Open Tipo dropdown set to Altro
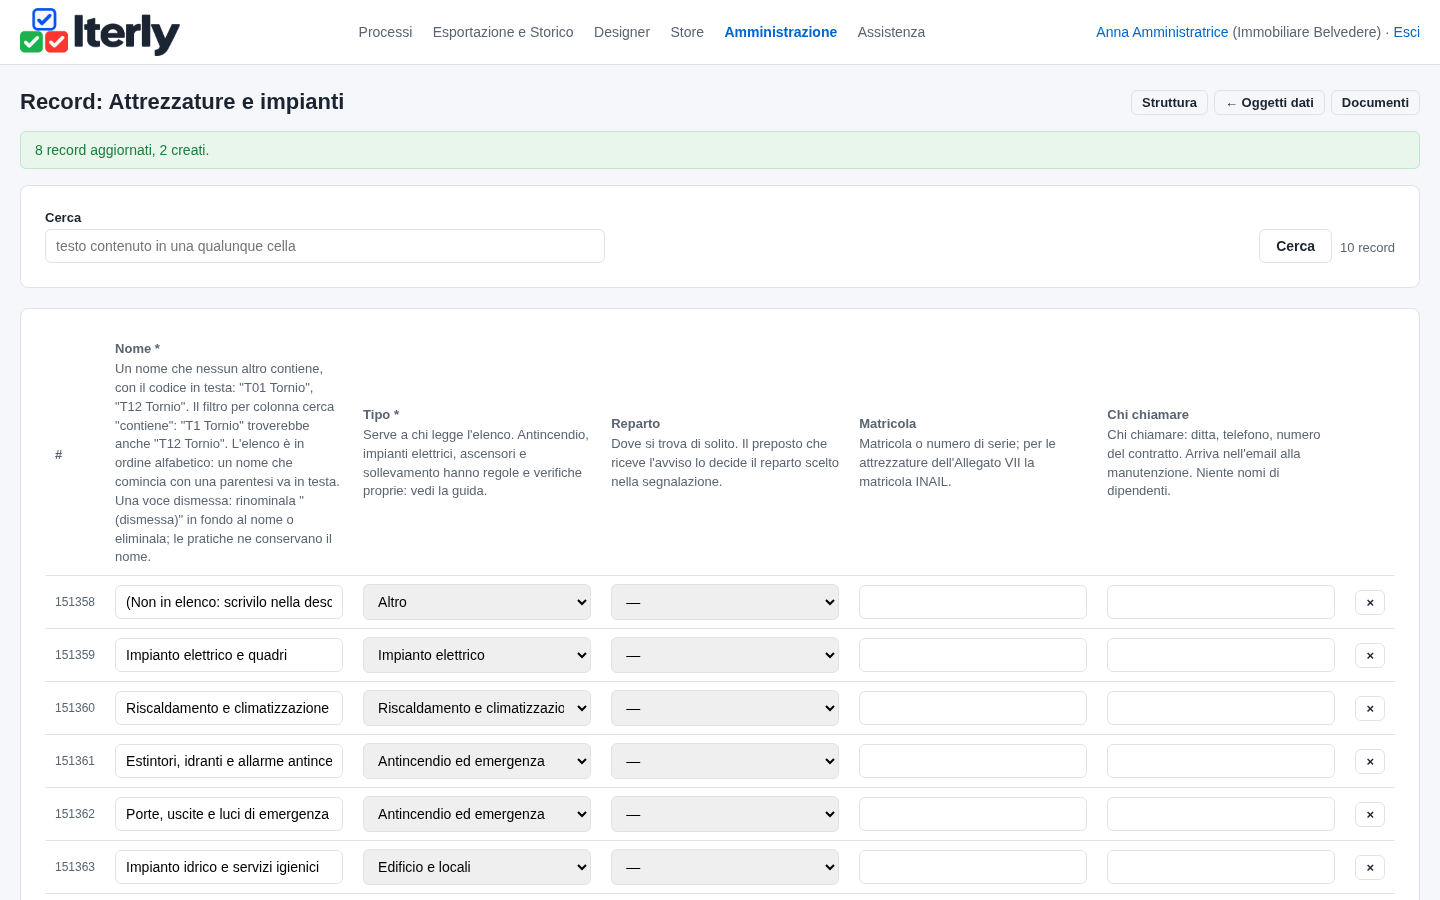Image resolution: width=1440 pixels, height=900 pixels. coord(477,602)
